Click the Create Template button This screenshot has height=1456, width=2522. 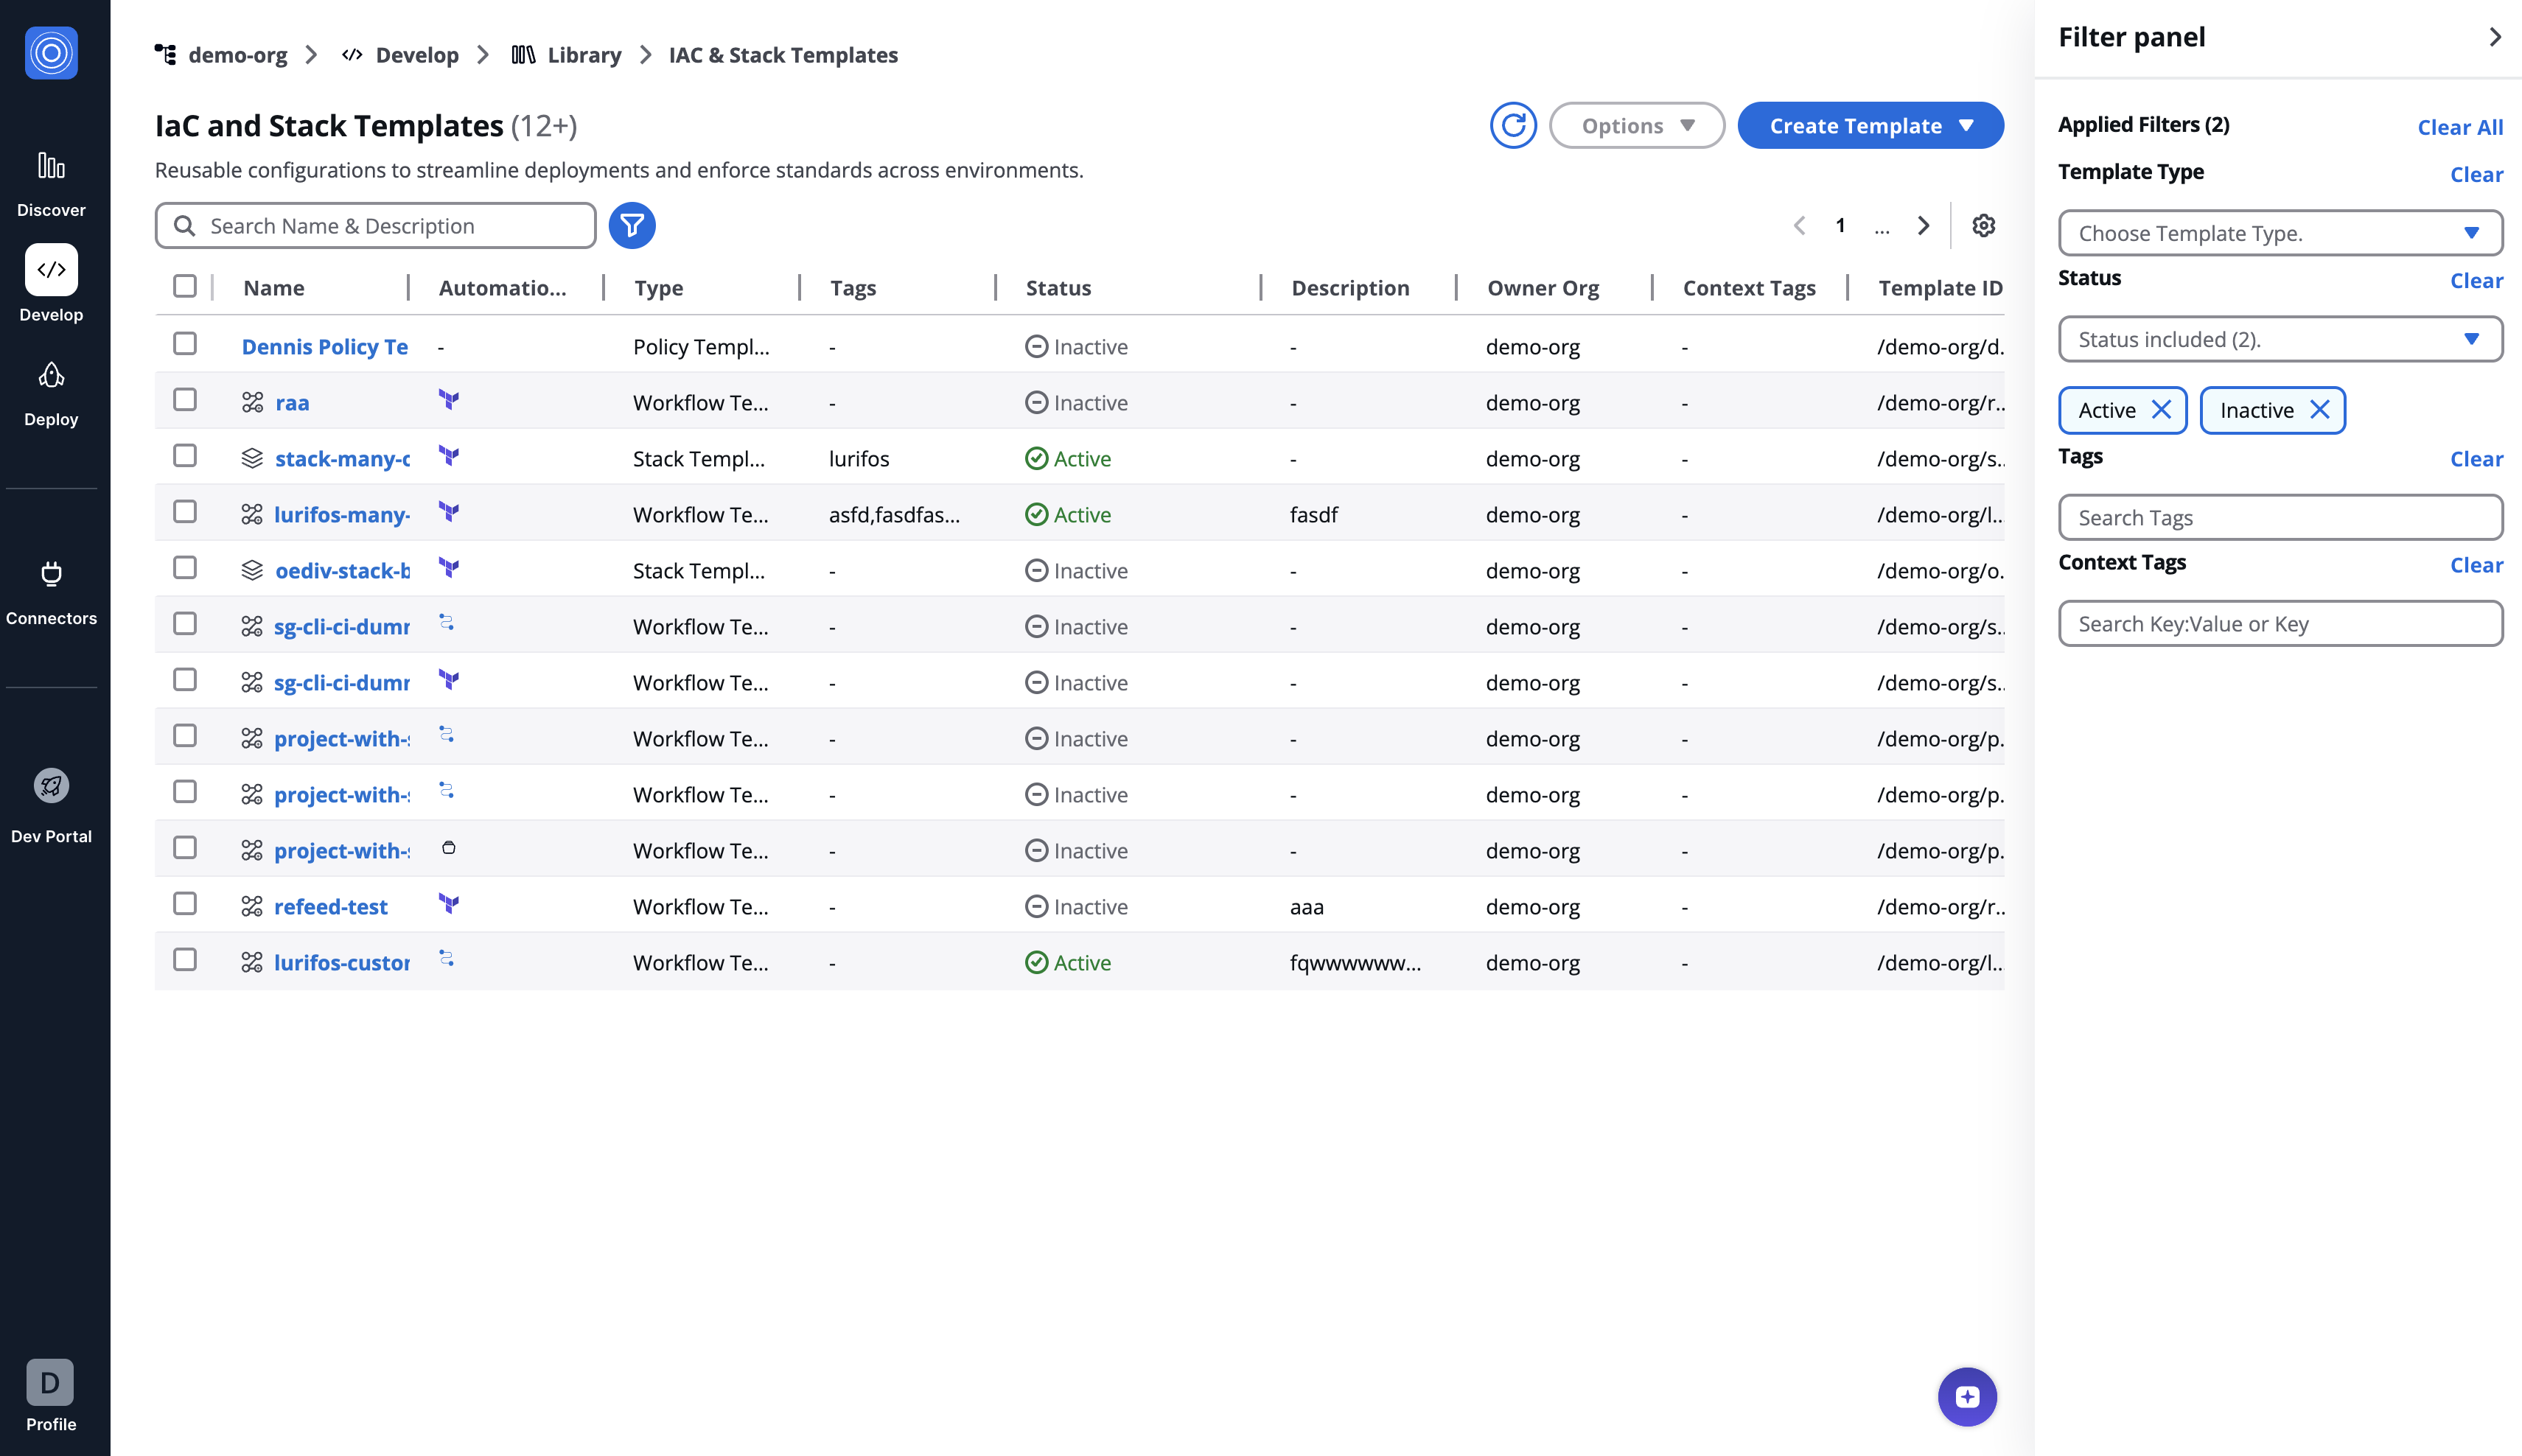1869,125
